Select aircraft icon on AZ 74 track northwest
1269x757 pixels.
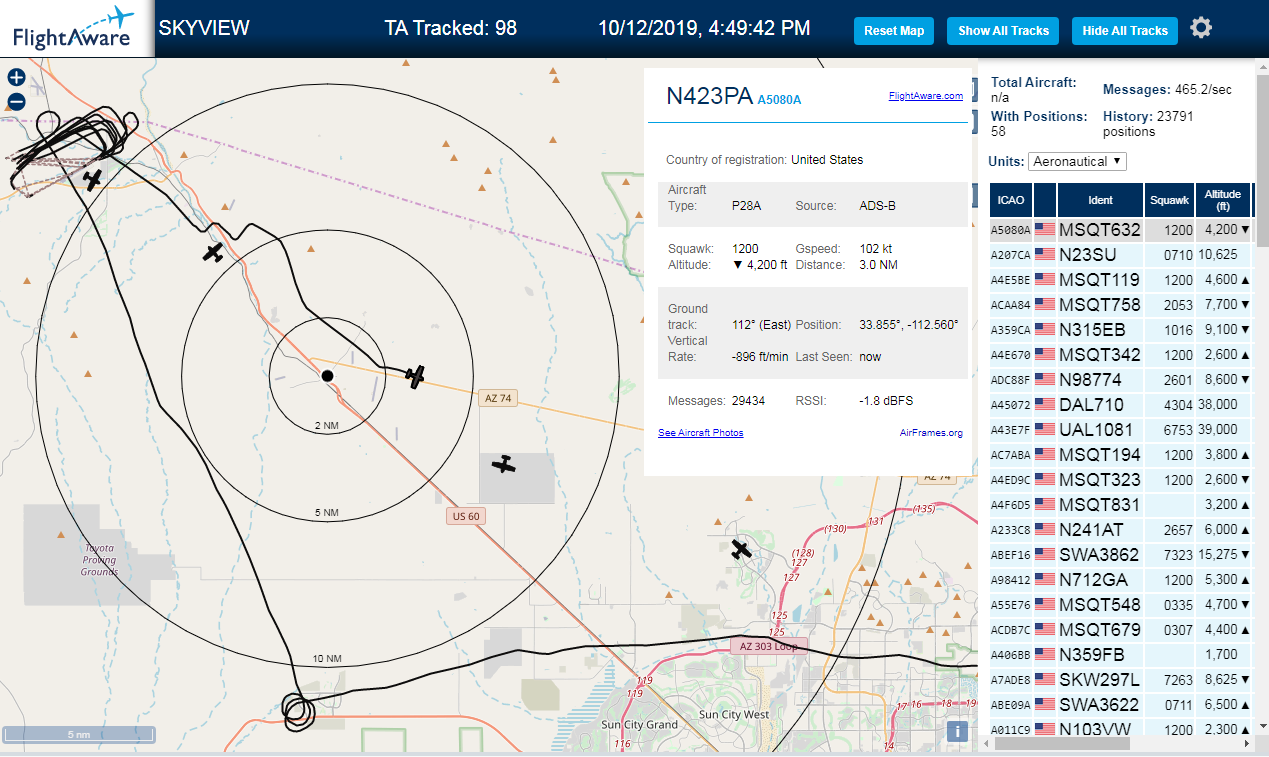click(213, 253)
